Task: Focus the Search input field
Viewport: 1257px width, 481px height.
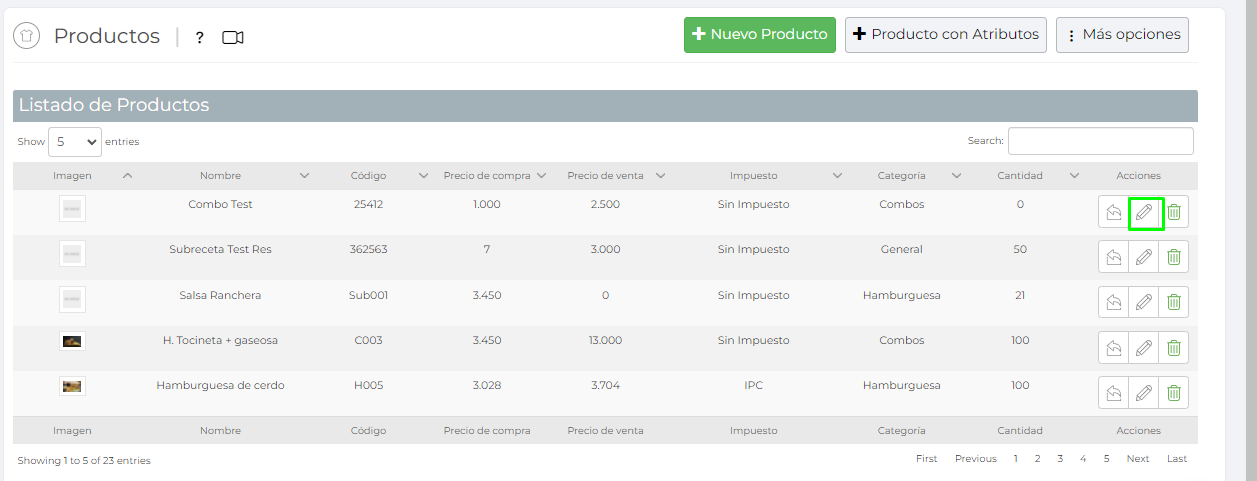Action: 1101,141
